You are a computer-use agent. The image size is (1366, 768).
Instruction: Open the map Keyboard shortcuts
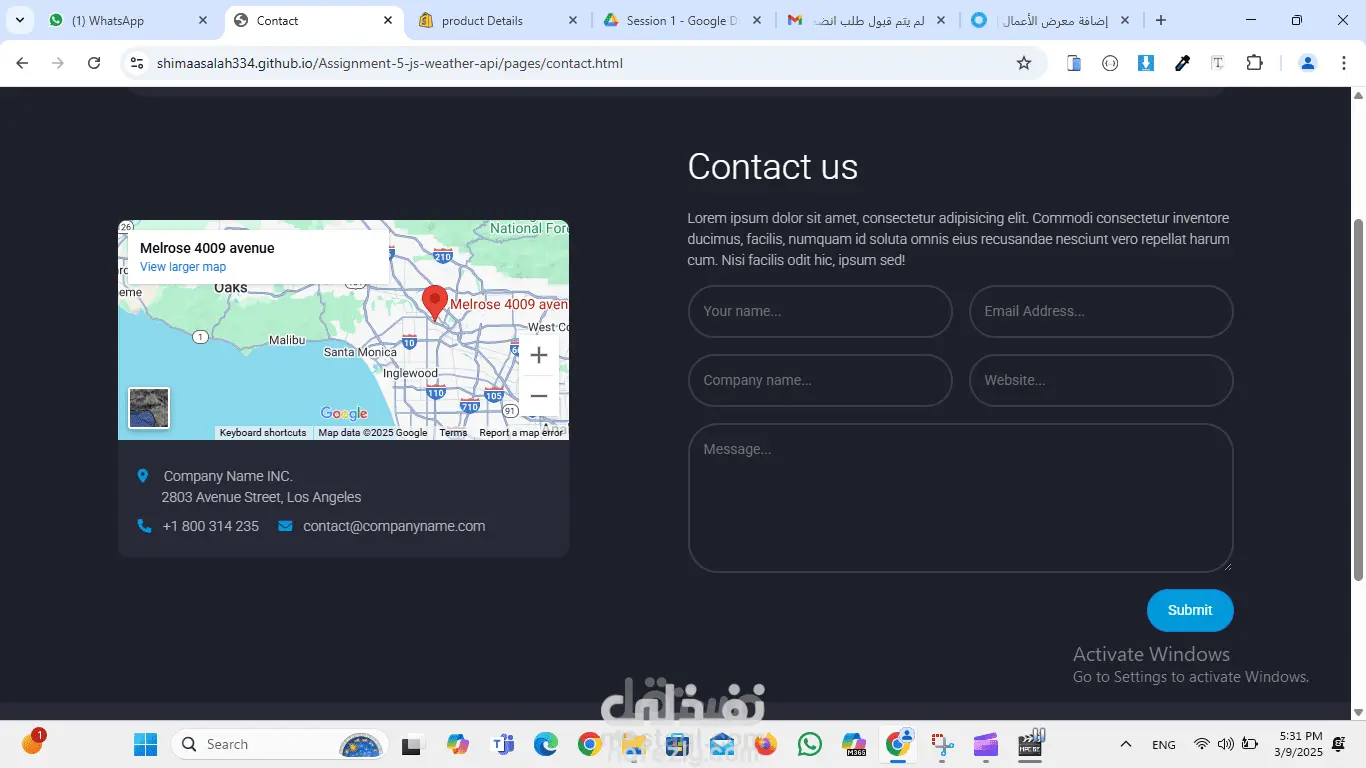pos(263,433)
